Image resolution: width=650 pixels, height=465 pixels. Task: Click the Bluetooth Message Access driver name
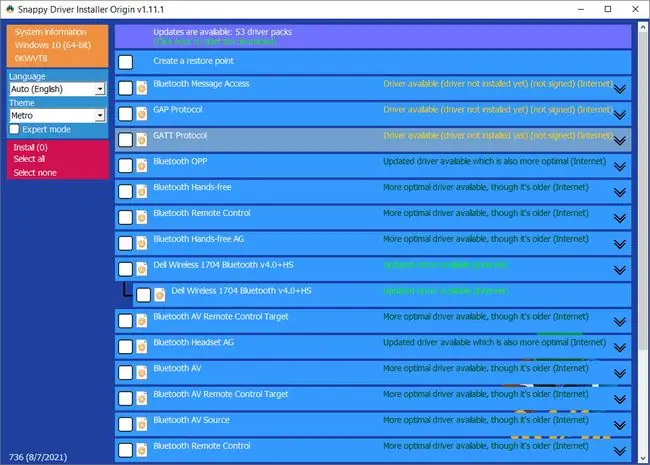(x=201, y=84)
